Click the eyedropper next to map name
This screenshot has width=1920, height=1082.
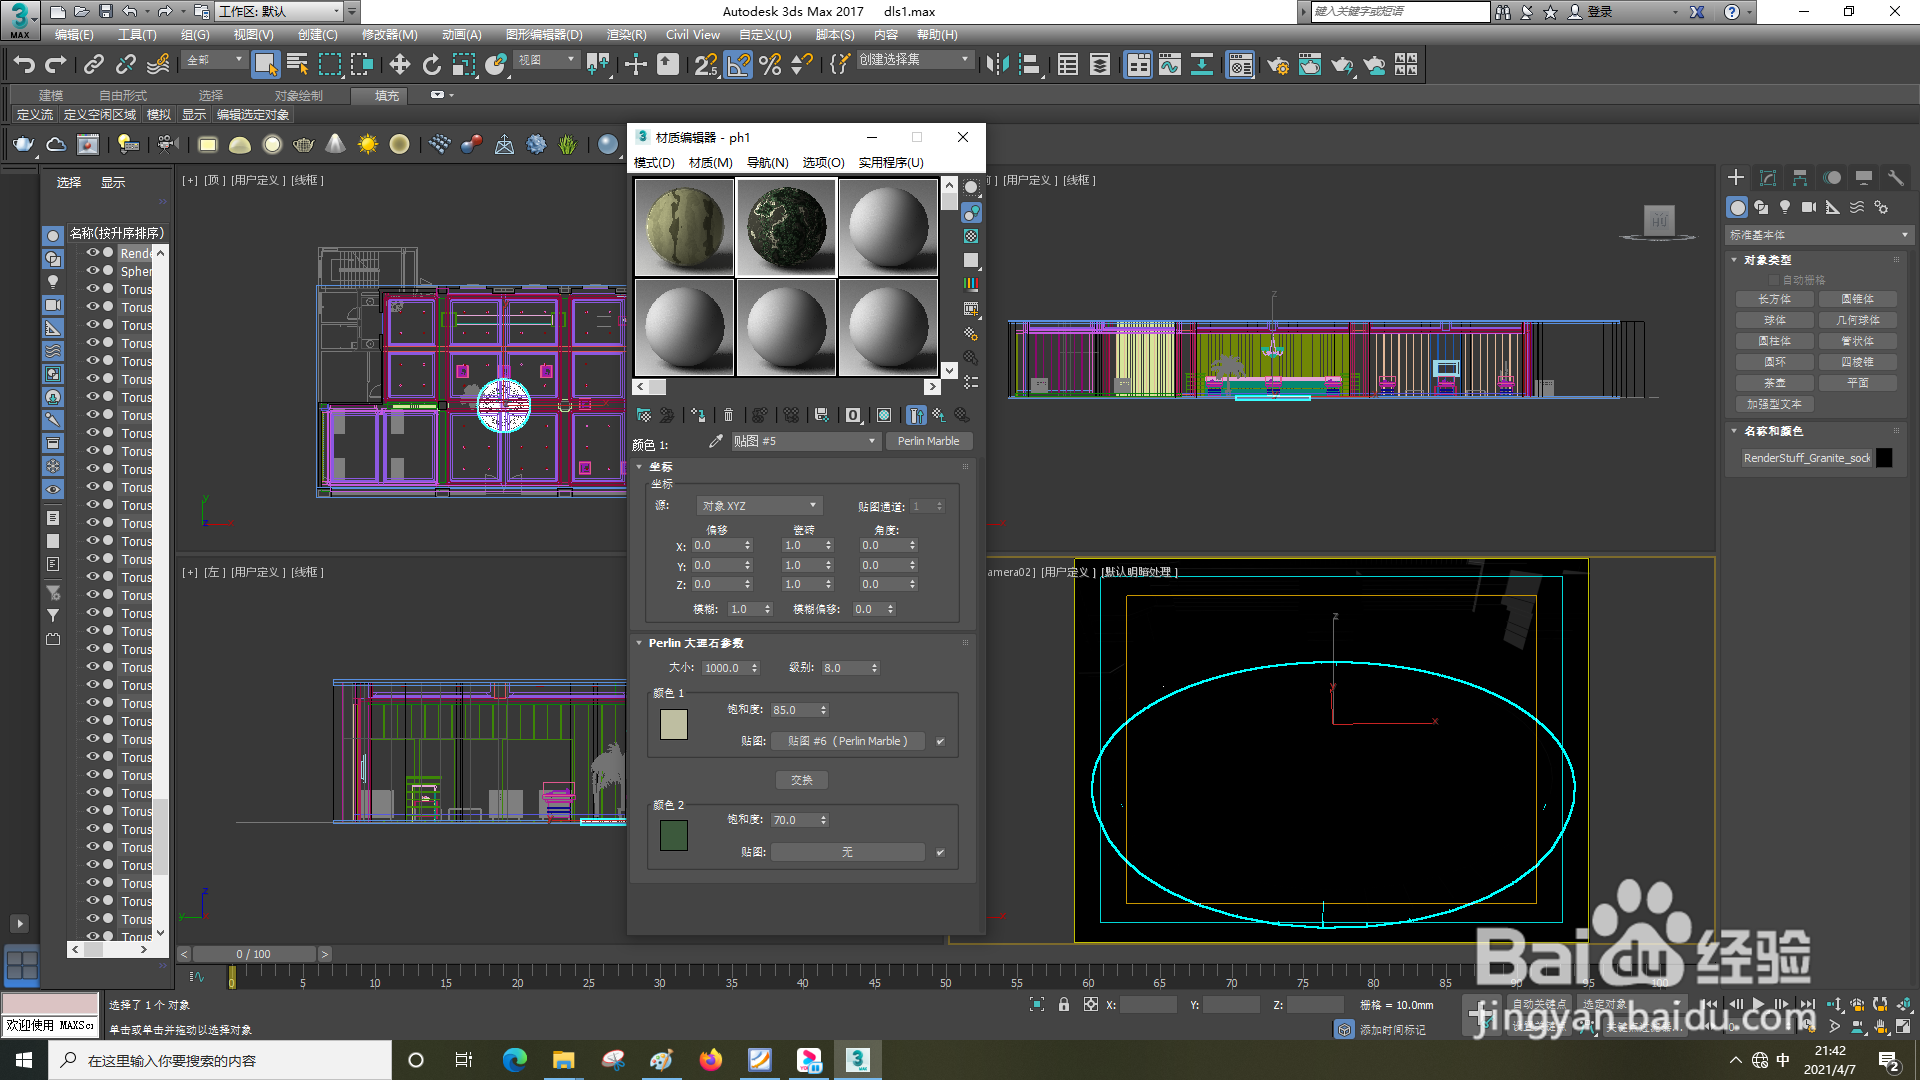pyautogui.click(x=716, y=441)
